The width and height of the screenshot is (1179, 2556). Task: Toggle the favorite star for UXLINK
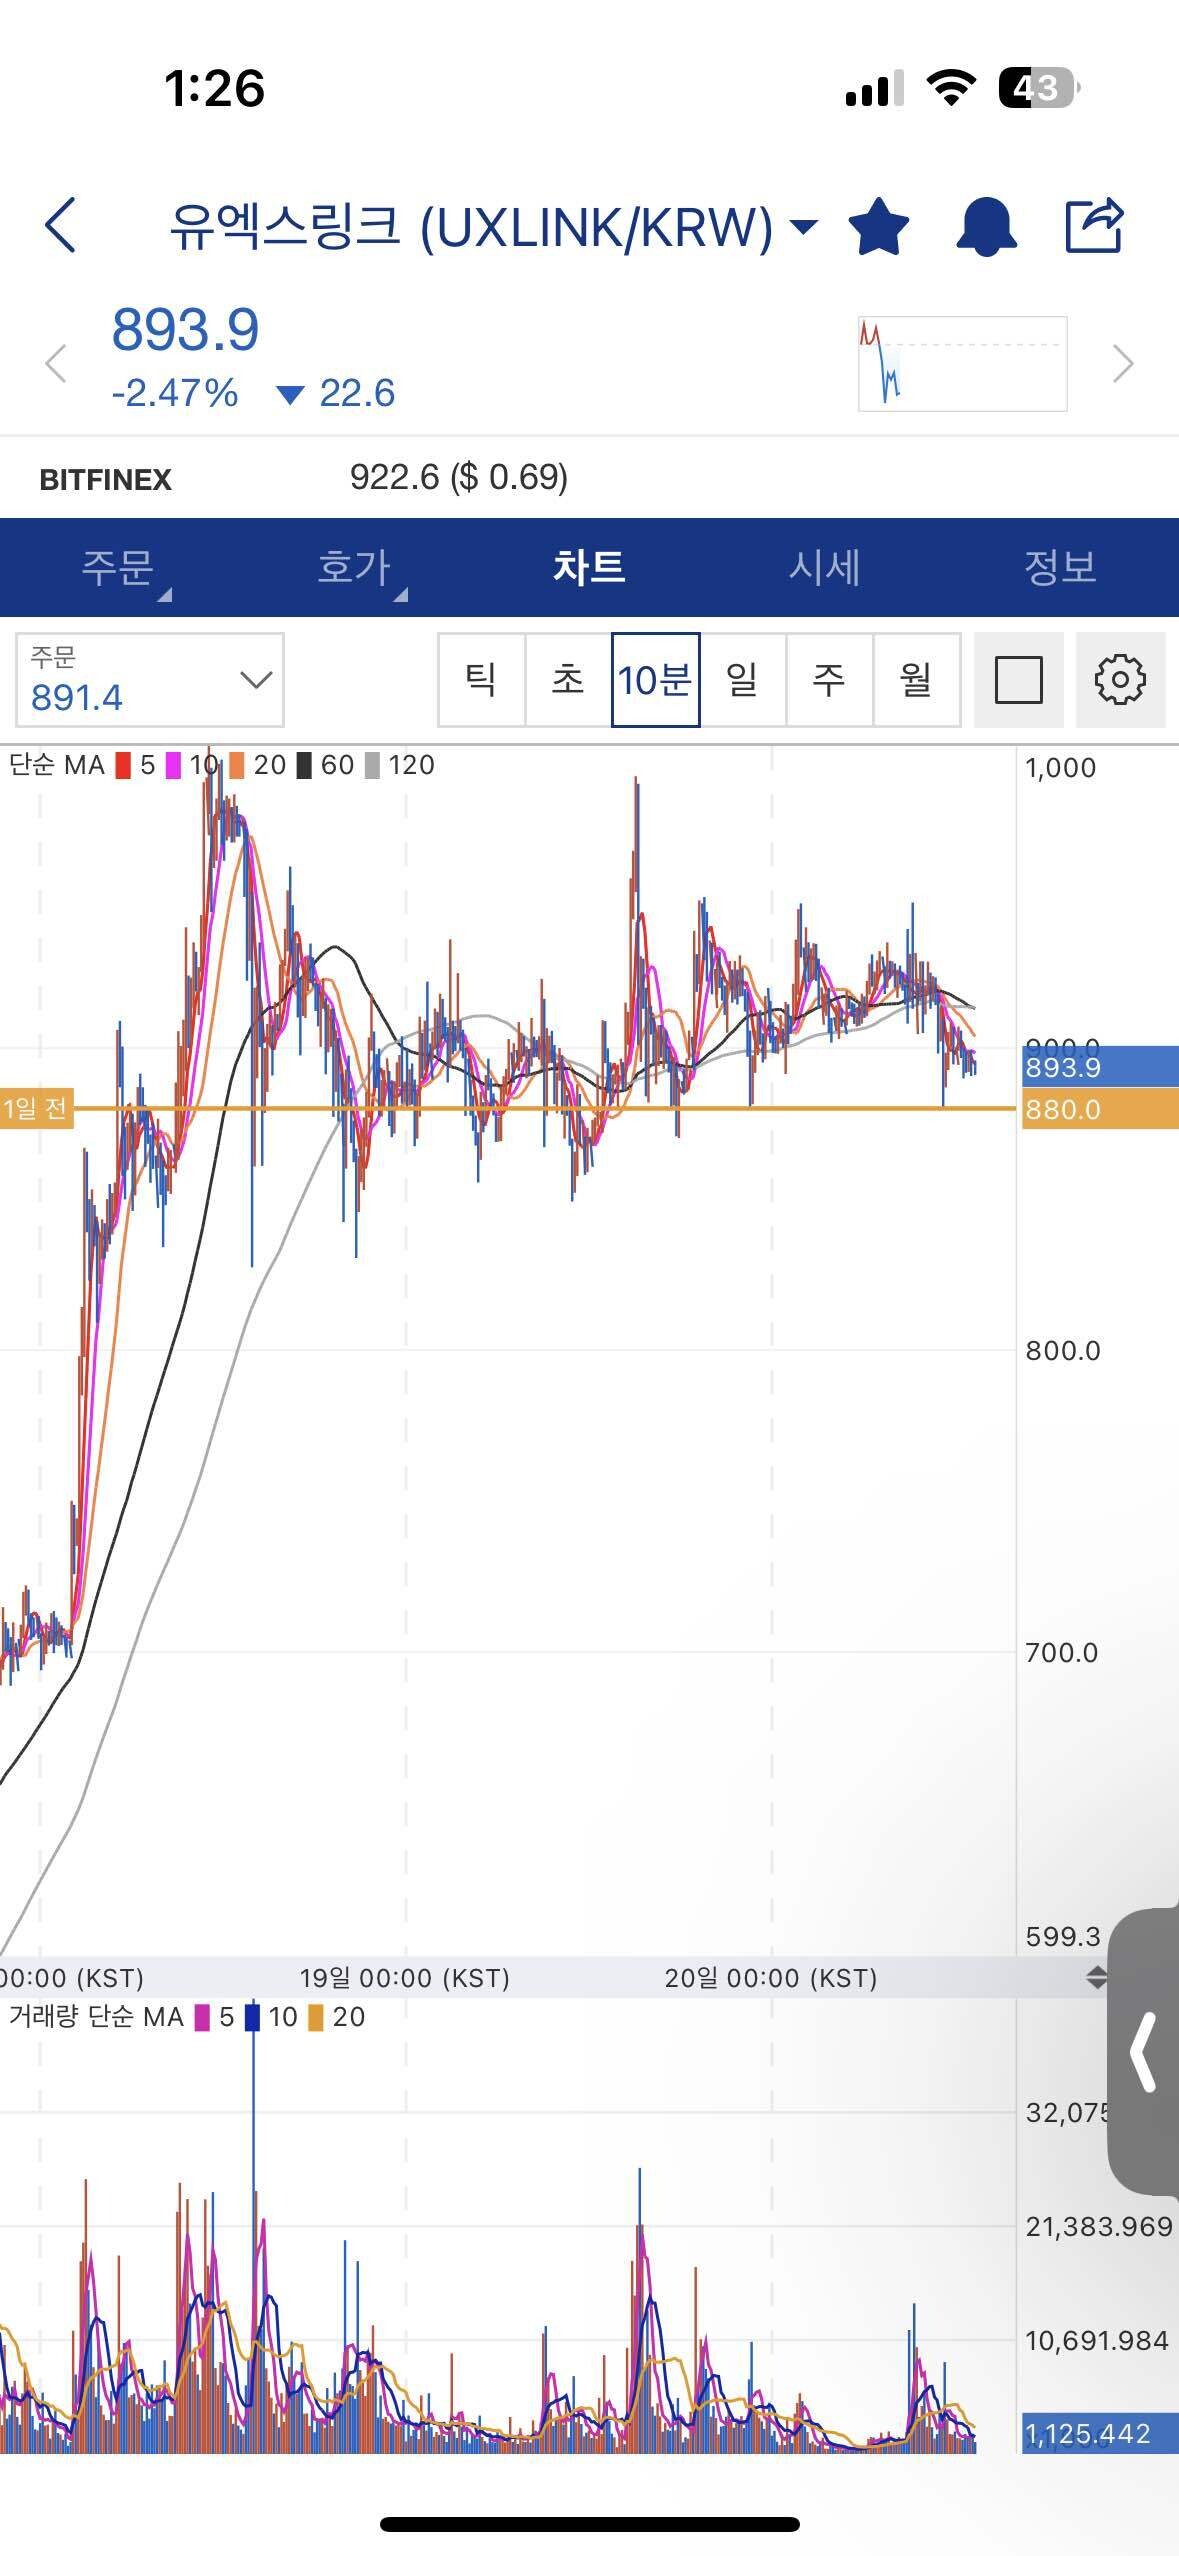pos(878,227)
